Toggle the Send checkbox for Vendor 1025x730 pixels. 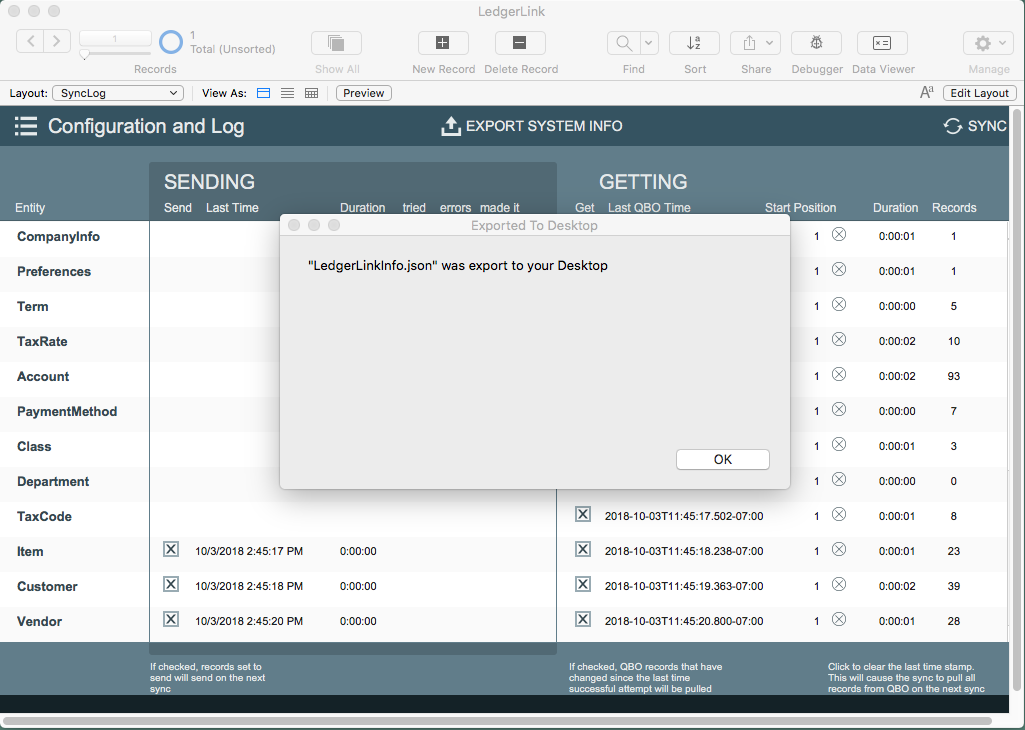click(171, 619)
